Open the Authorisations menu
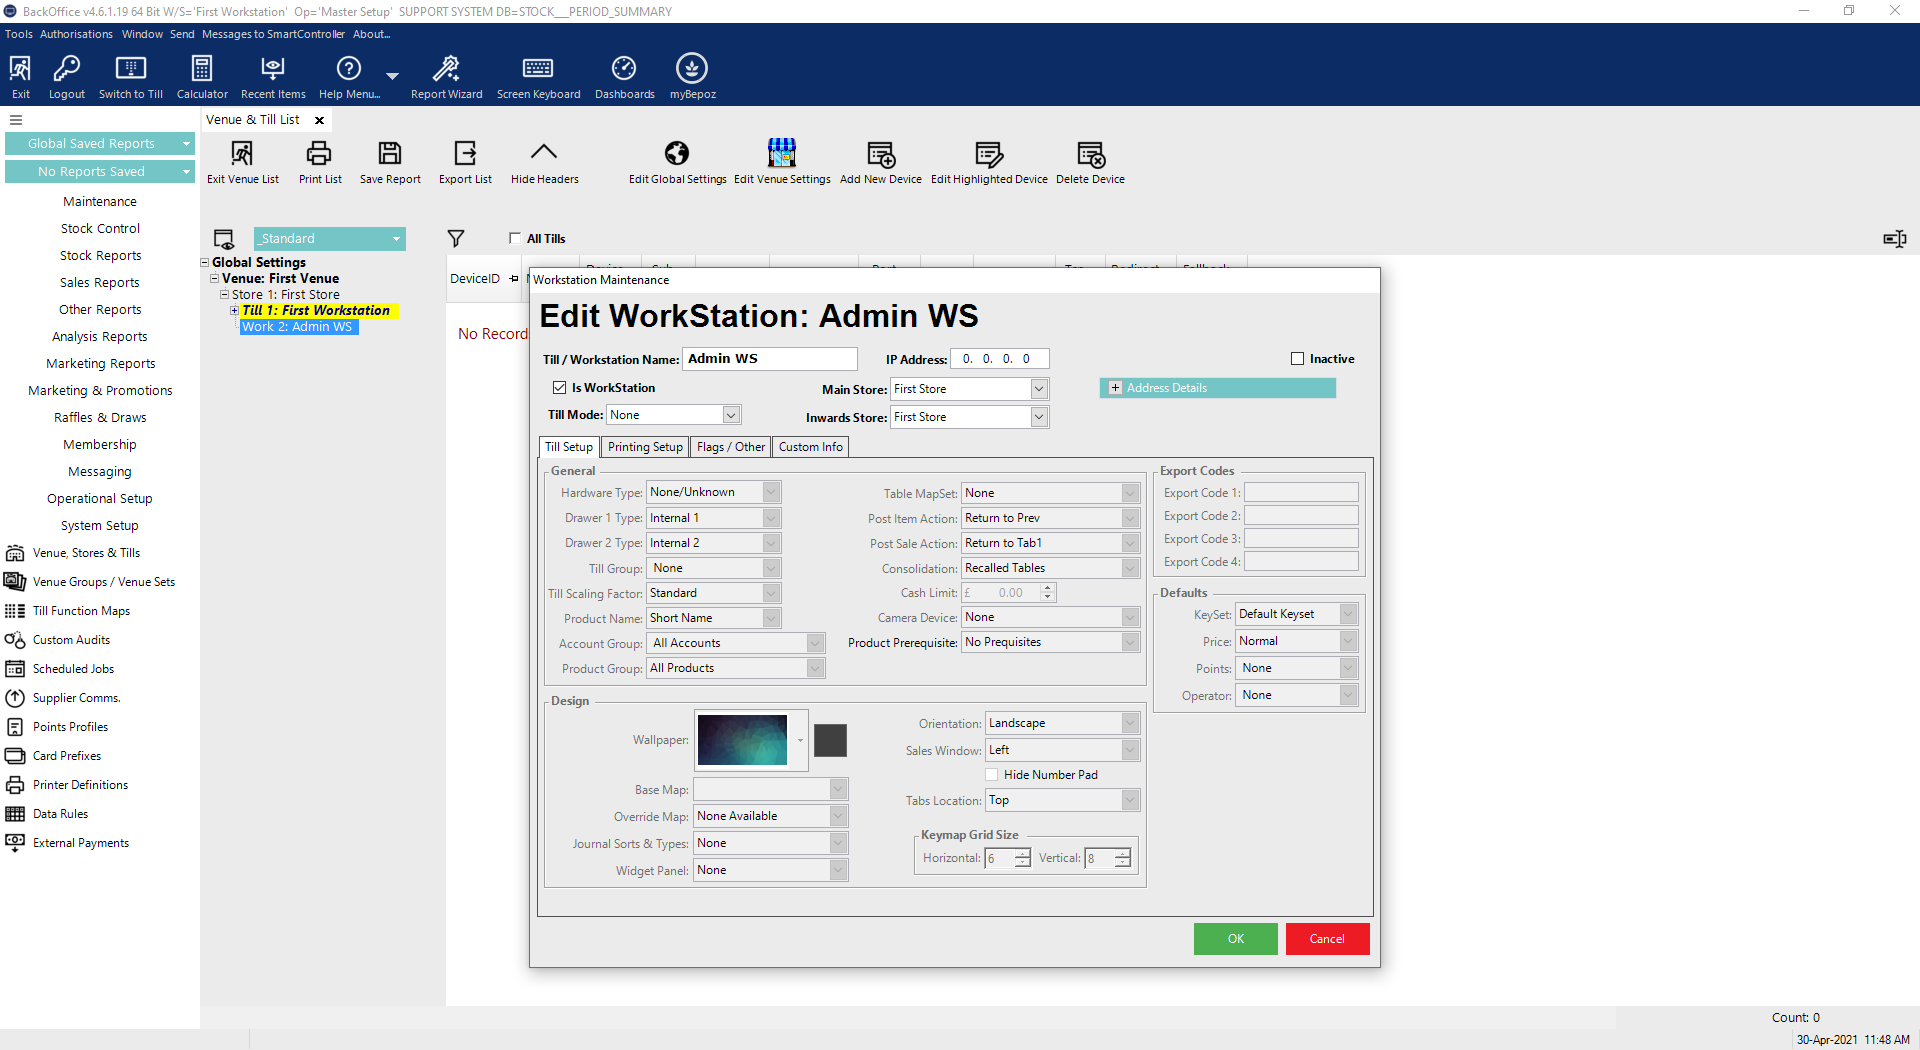This screenshot has width=1920, height=1050. pos(76,33)
